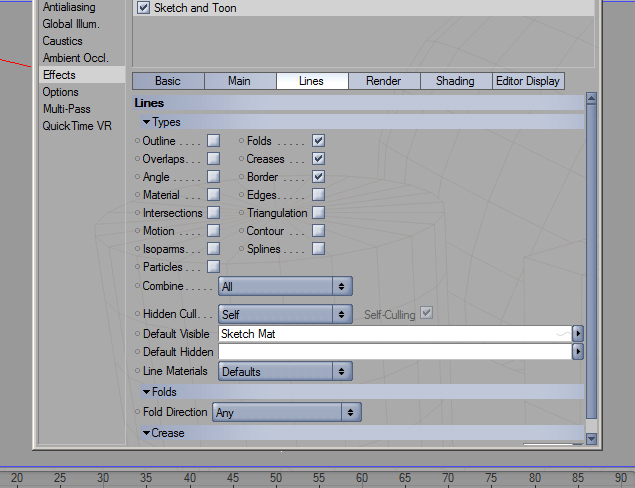Click frame 50 on the timeline ruler

click(x=276, y=478)
